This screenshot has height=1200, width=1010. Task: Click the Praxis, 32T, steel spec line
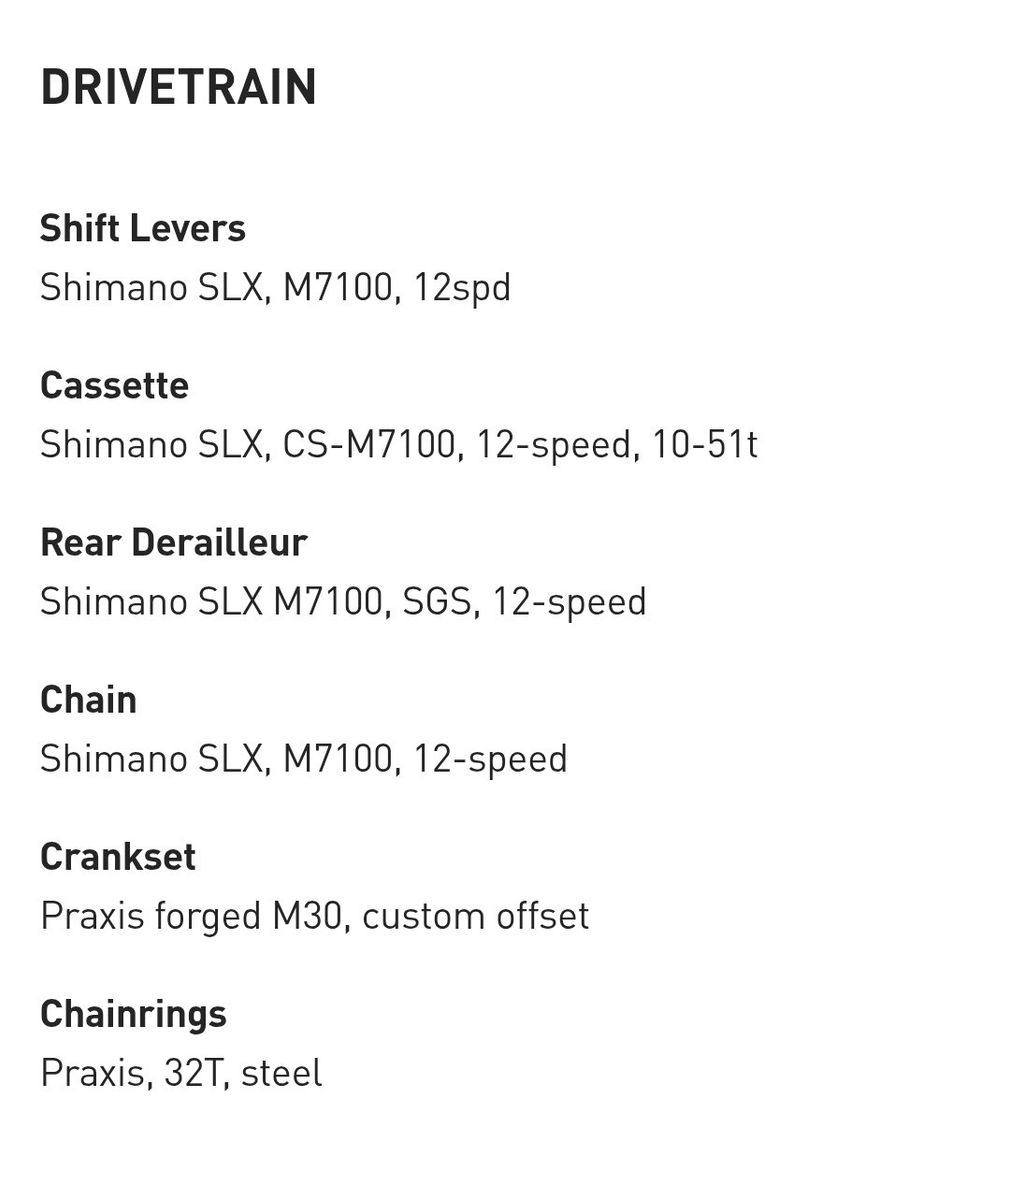[x=181, y=1073]
